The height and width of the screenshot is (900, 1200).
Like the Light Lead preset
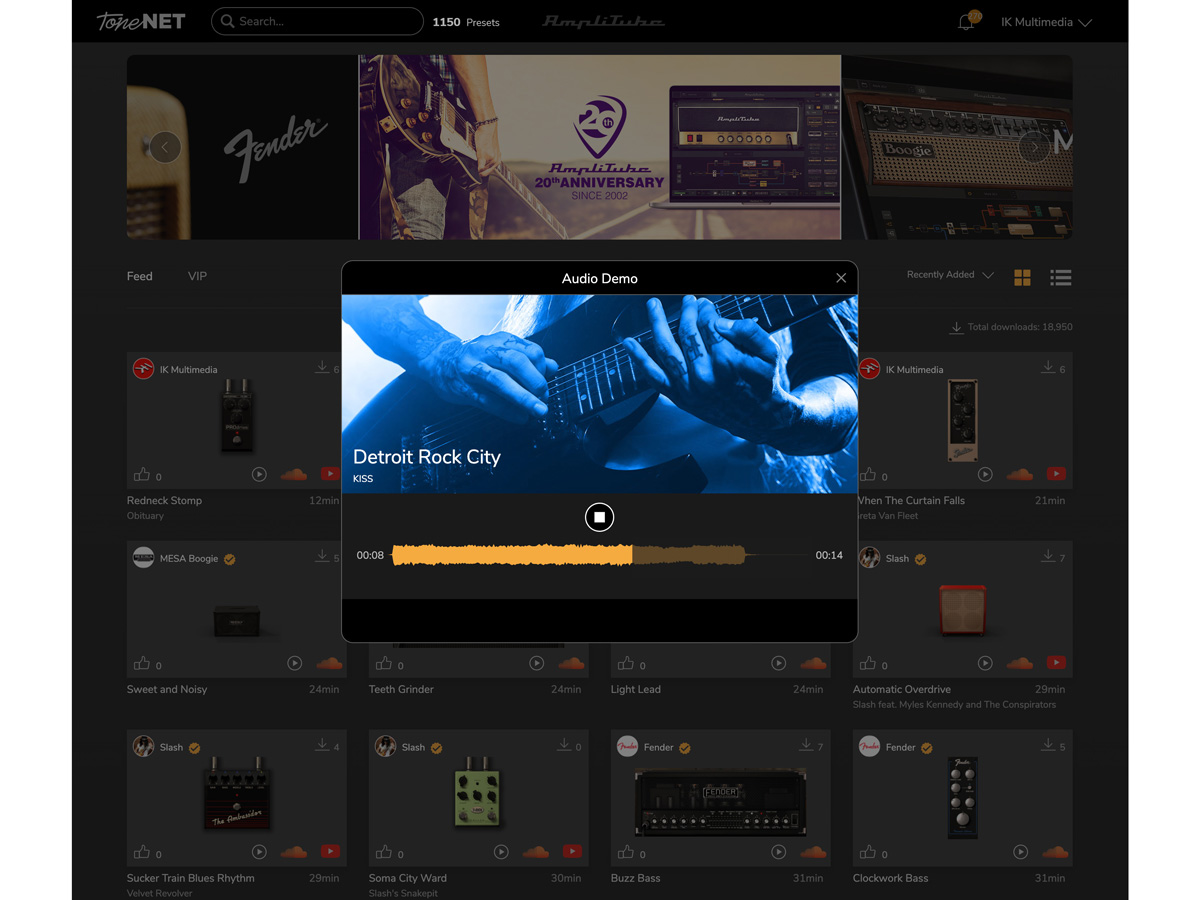626,663
